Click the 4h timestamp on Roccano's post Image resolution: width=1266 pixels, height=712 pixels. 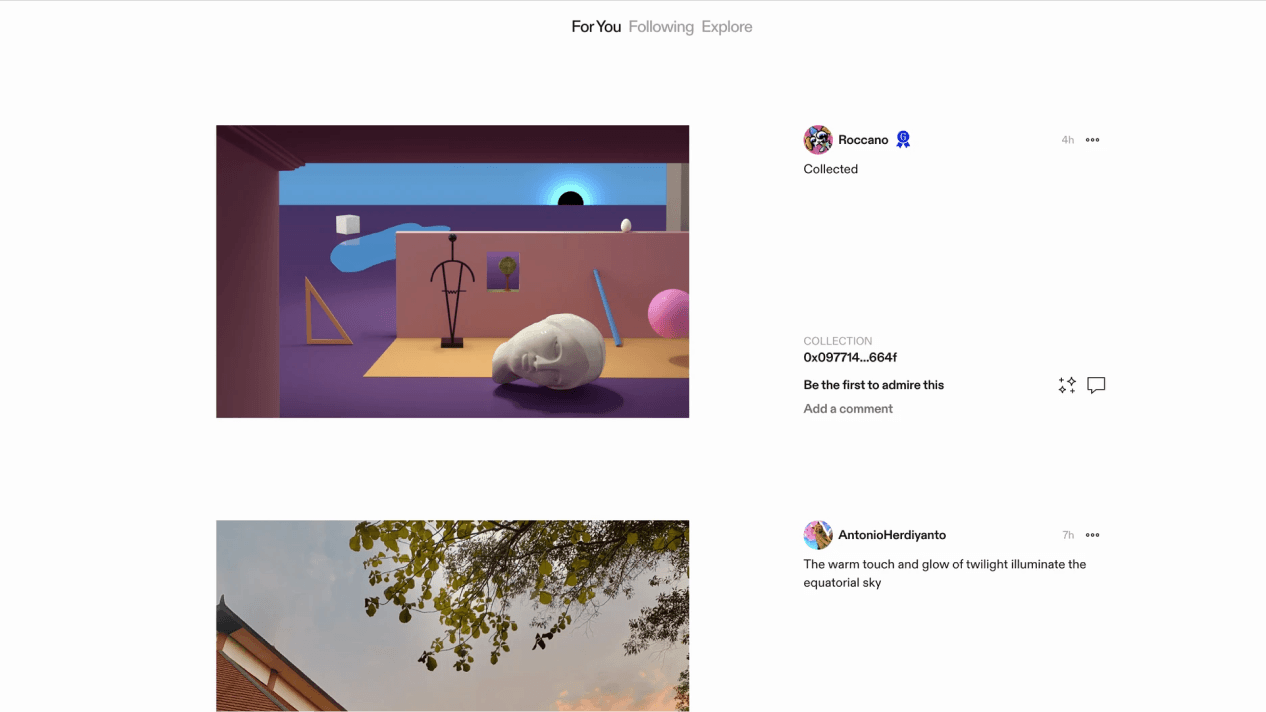(1068, 140)
